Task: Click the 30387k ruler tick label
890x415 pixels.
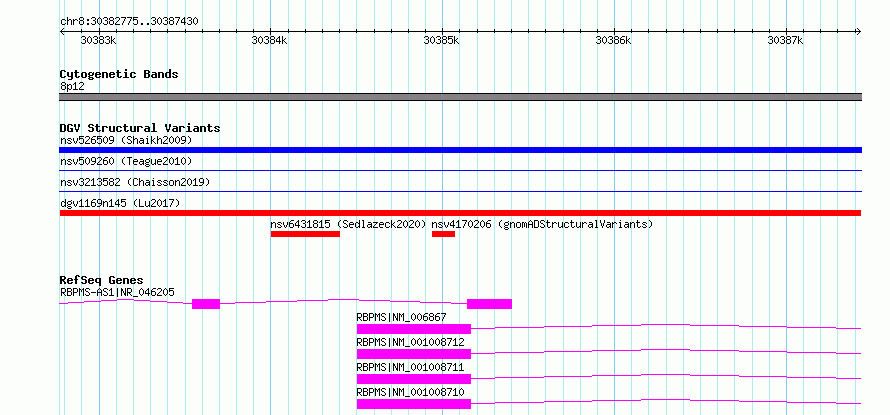Action: [x=785, y=40]
